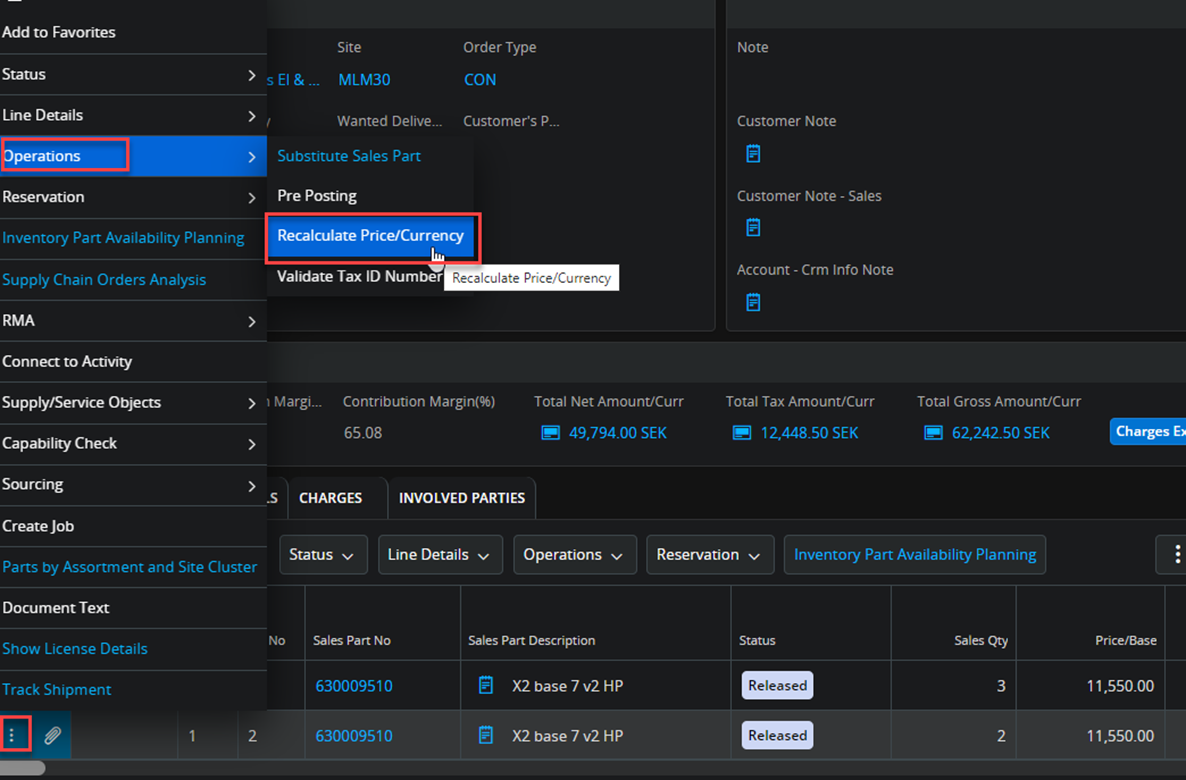Click the paperclip attachment icon in the bottom row
Image resolution: width=1186 pixels, height=780 pixels.
(52, 736)
